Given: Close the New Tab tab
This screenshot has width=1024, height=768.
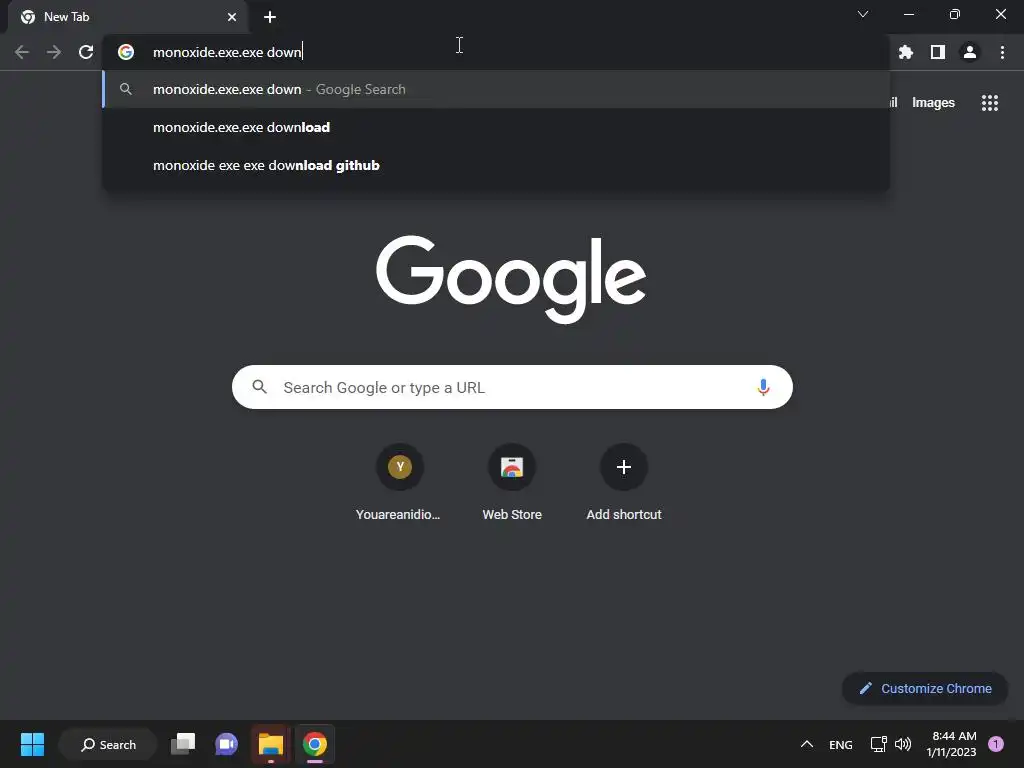Looking at the screenshot, I should pyautogui.click(x=232, y=17).
